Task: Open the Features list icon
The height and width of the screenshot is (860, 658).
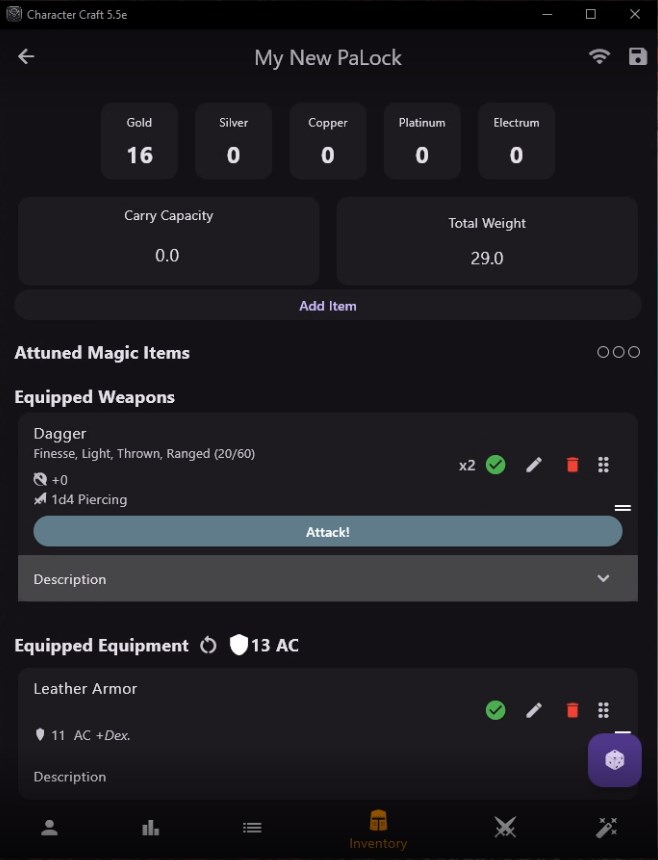Action: click(x=252, y=827)
